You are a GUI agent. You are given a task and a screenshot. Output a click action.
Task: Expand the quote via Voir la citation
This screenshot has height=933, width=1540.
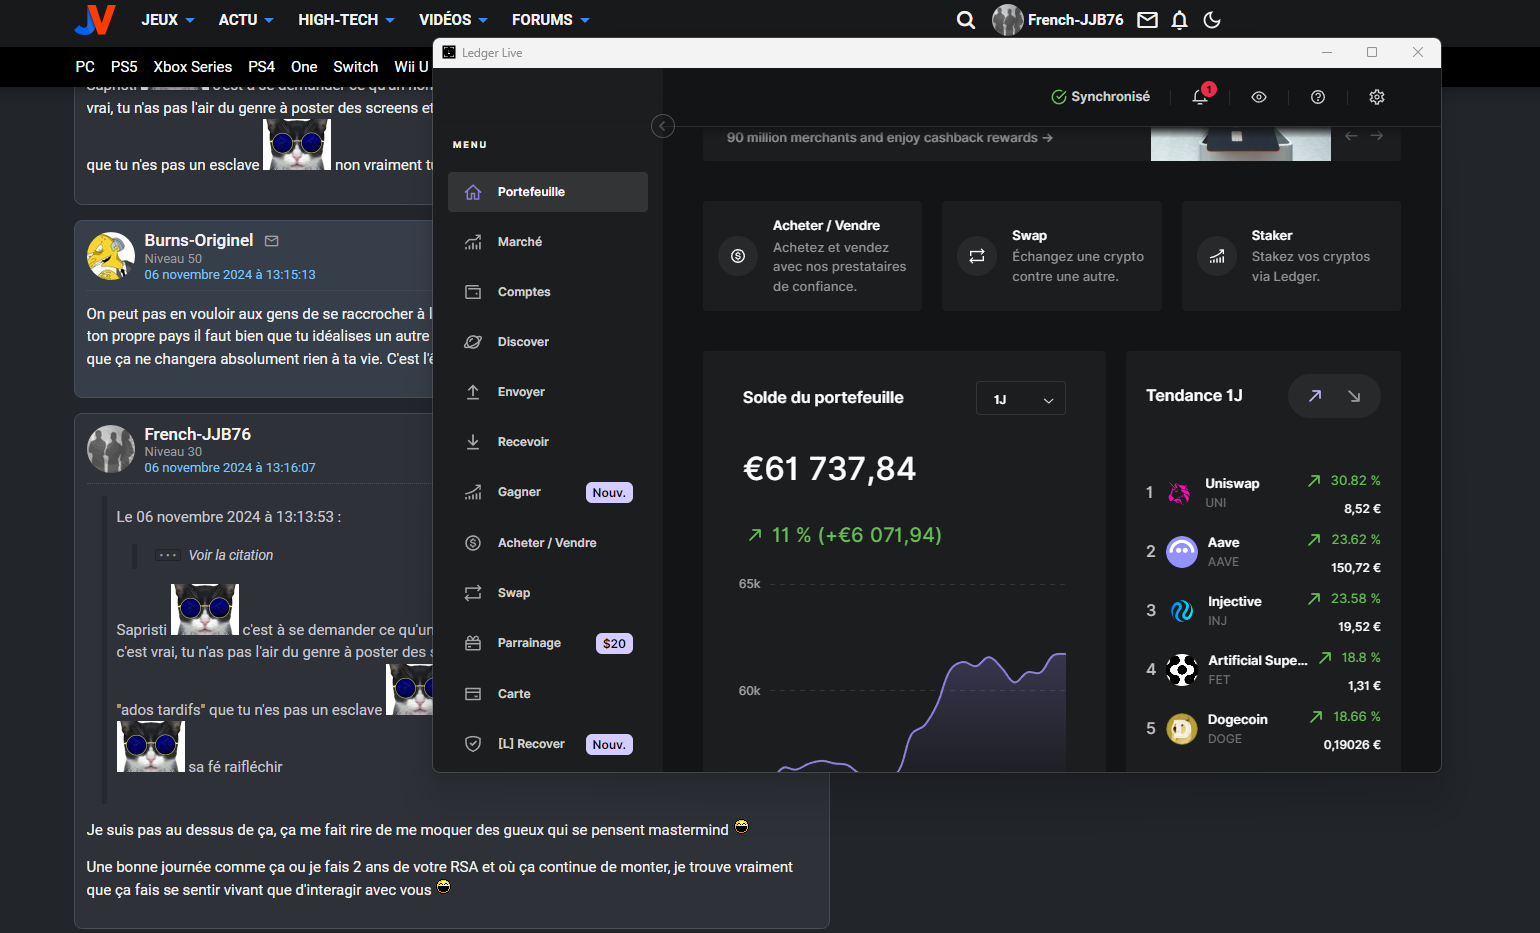point(231,555)
